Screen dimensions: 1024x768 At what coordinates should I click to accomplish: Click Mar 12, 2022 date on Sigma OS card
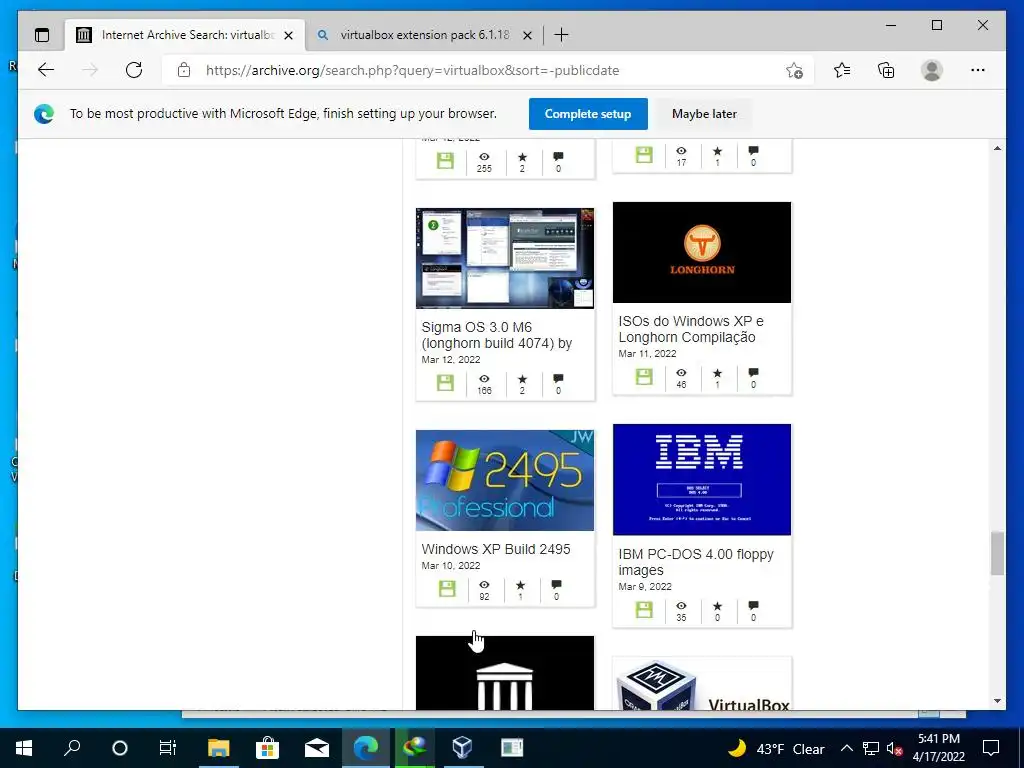point(451,360)
